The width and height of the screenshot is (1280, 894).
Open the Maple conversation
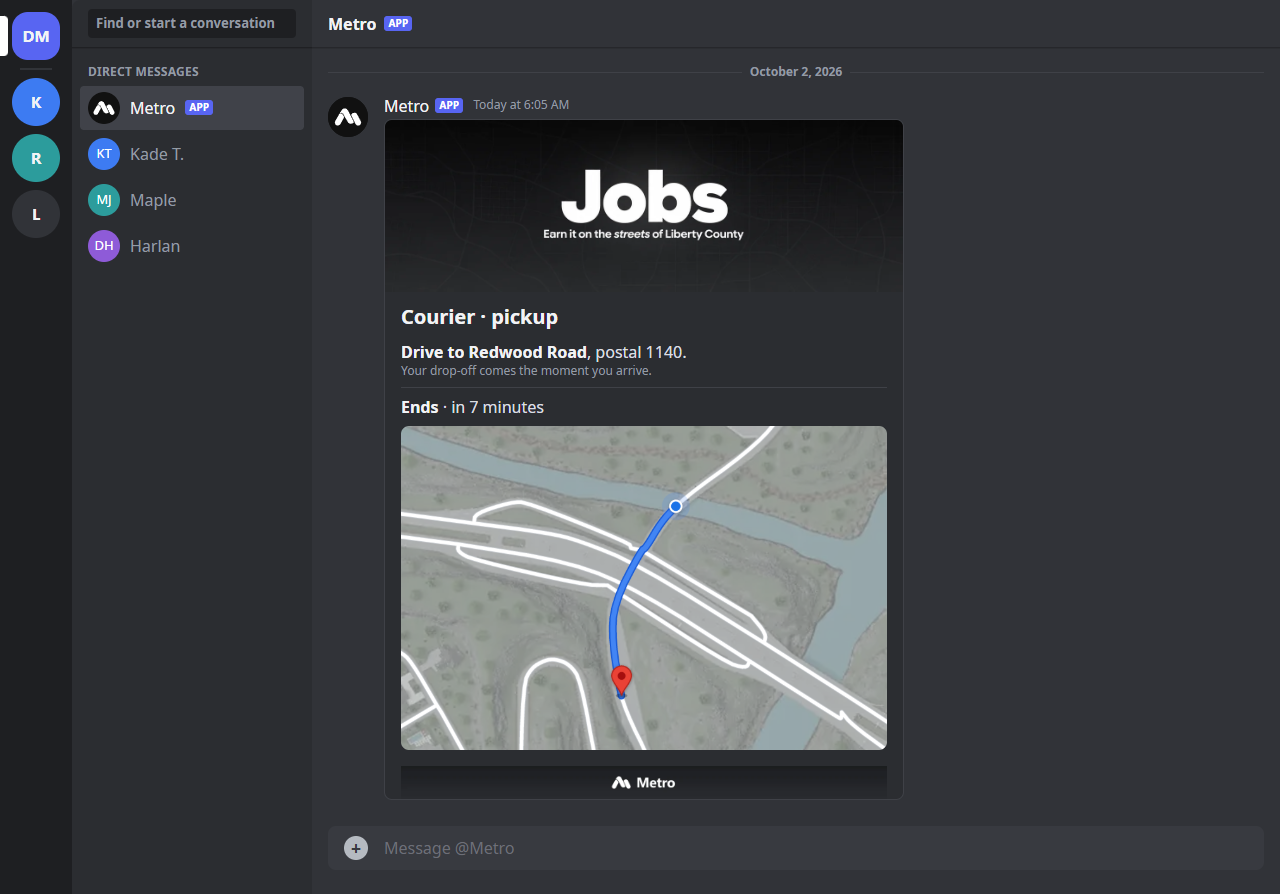(x=192, y=200)
